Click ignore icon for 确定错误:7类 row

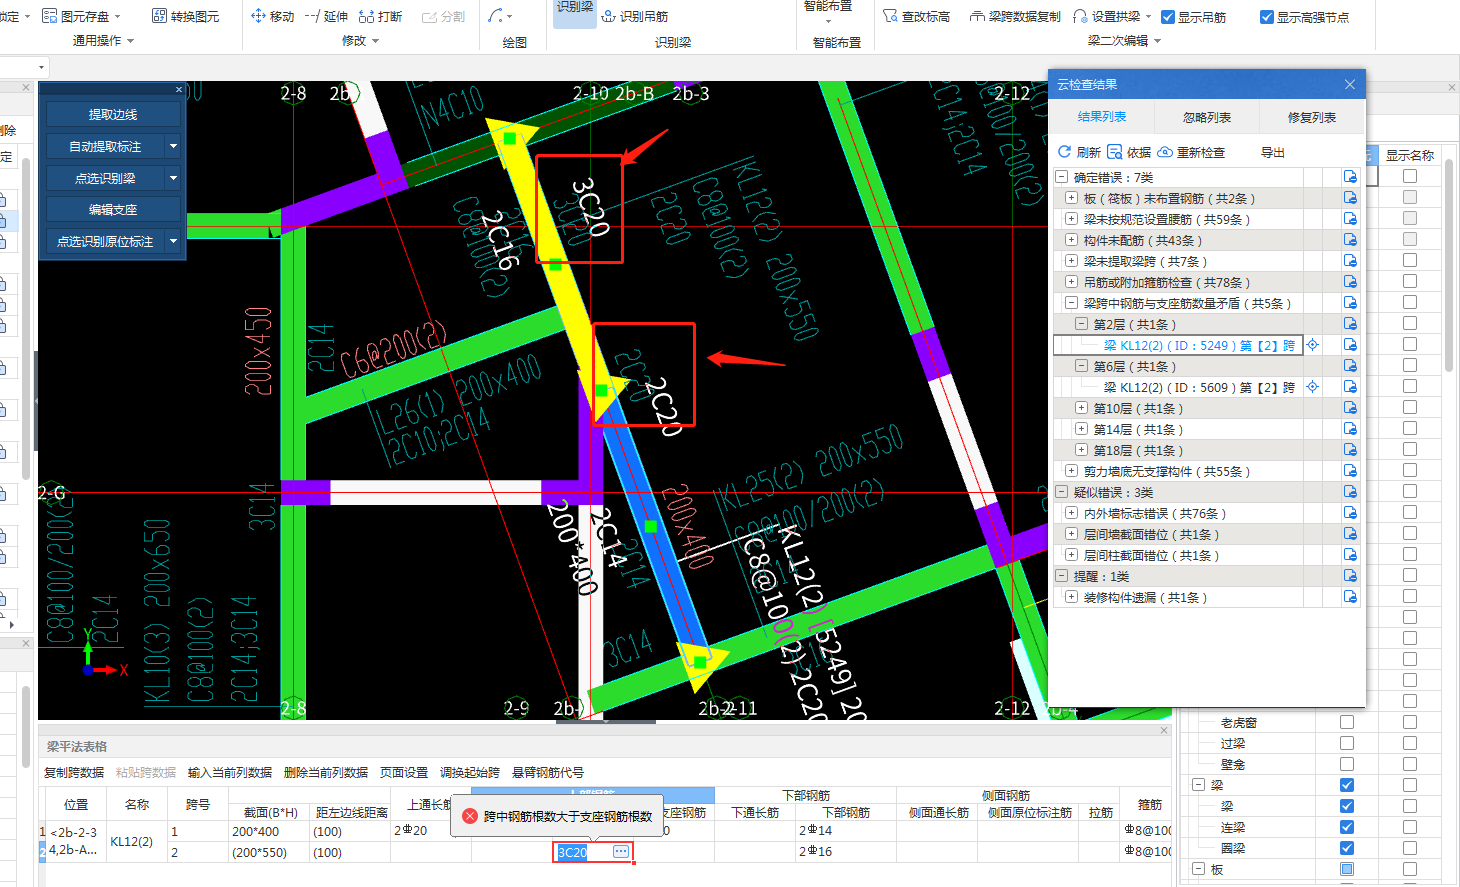coord(1350,177)
